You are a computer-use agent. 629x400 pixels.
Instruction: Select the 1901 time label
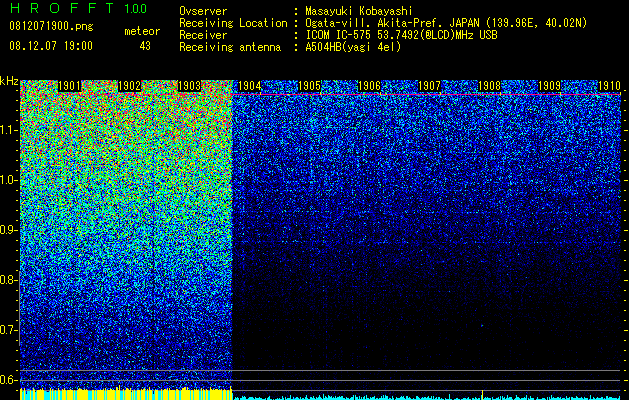point(69,86)
